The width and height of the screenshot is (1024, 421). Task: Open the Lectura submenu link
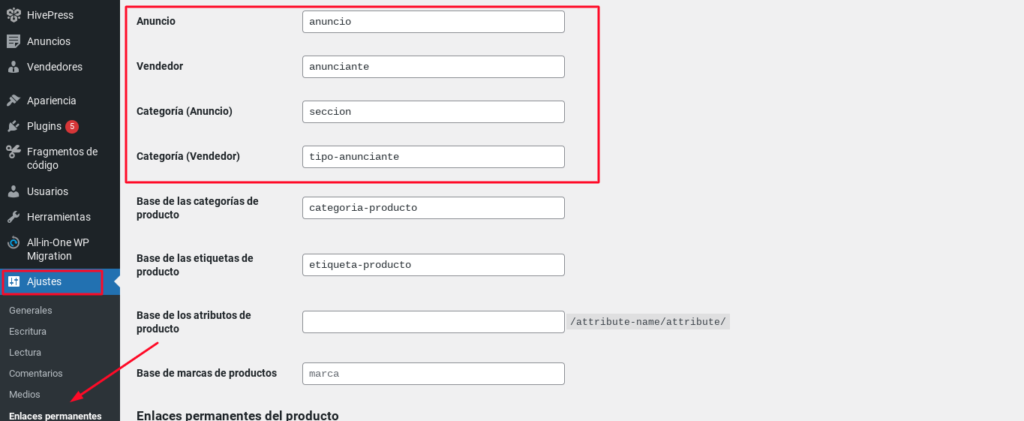pyautogui.click(x=25, y=352)
